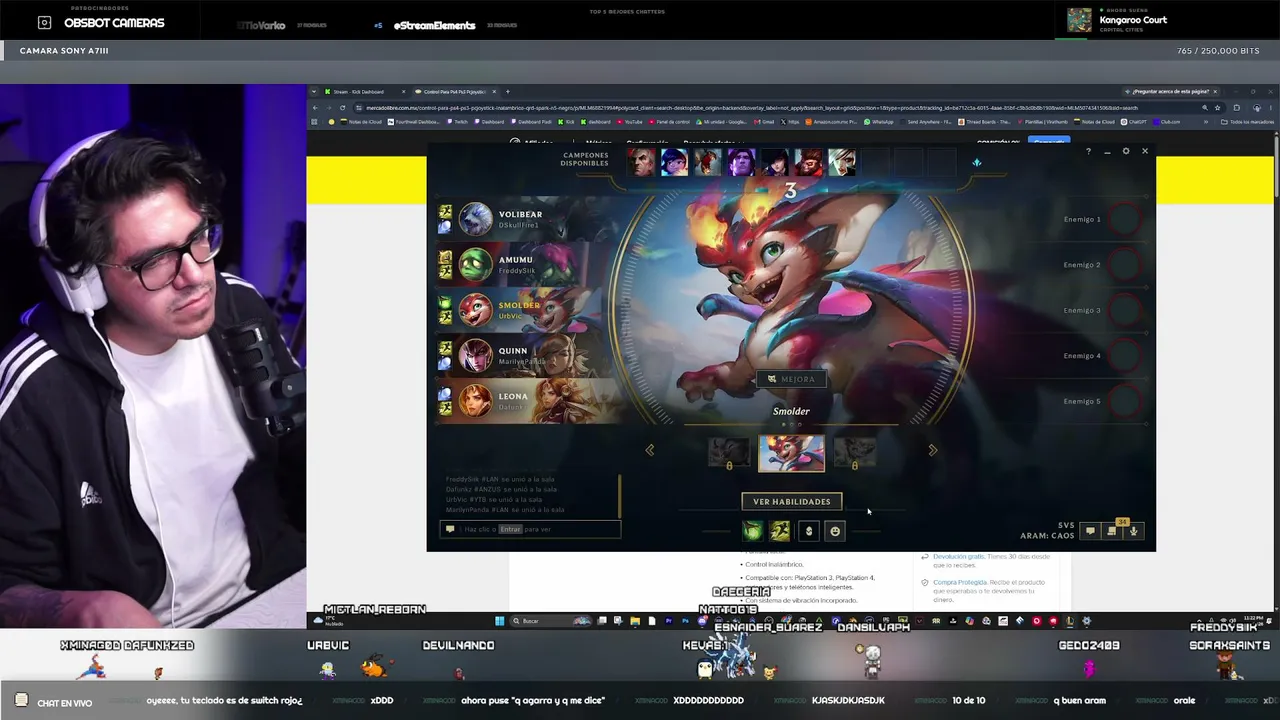Image resolution: width=1280 pixels, height=720 pixels.
Task: Open the ChatGPT bookmark
Action: 1134,122
